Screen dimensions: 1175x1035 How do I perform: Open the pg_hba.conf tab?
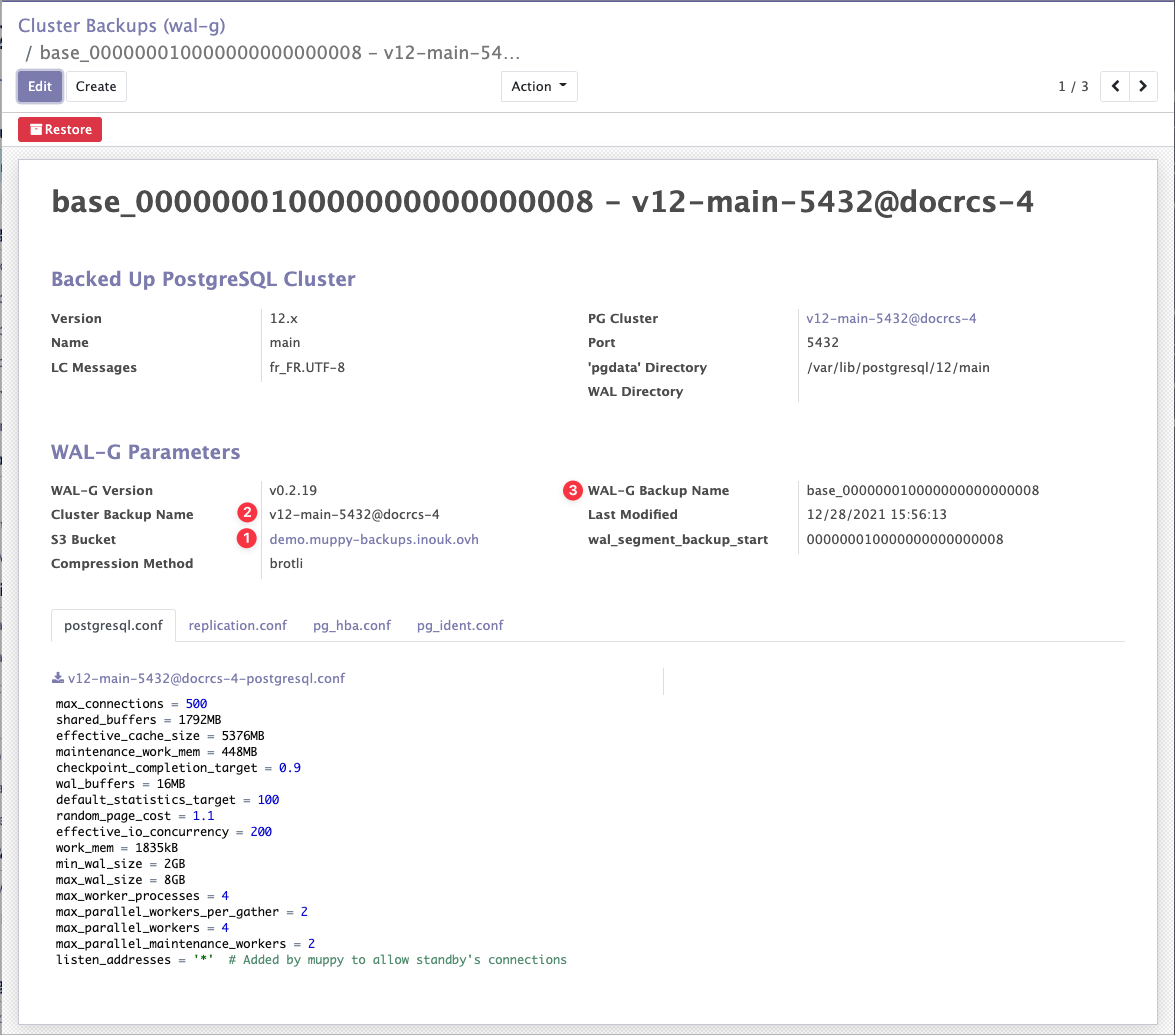pyautogui.click(x=351, y=625)
